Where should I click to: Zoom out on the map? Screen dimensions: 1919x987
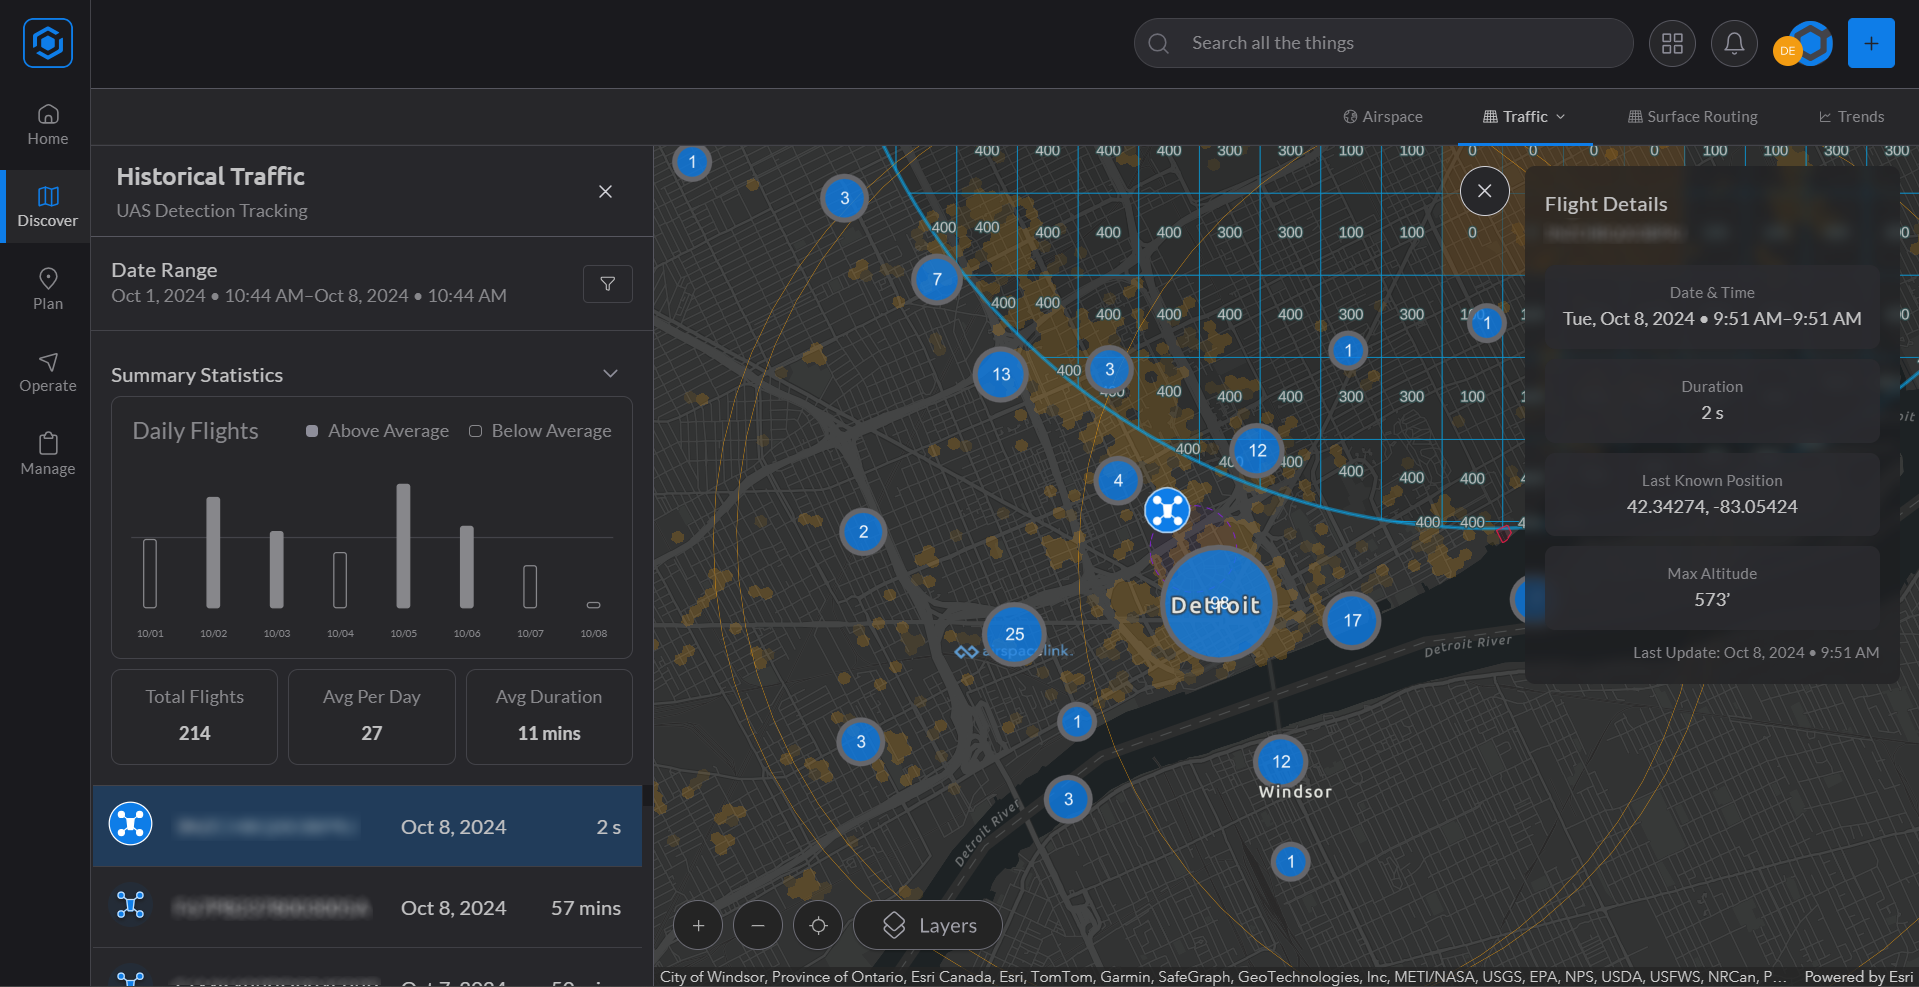[758, 926]
